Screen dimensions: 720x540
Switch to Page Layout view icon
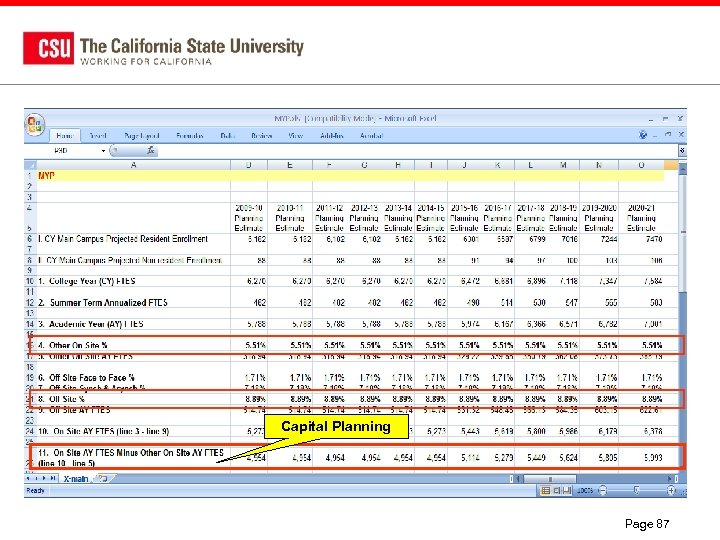point(557,490)
